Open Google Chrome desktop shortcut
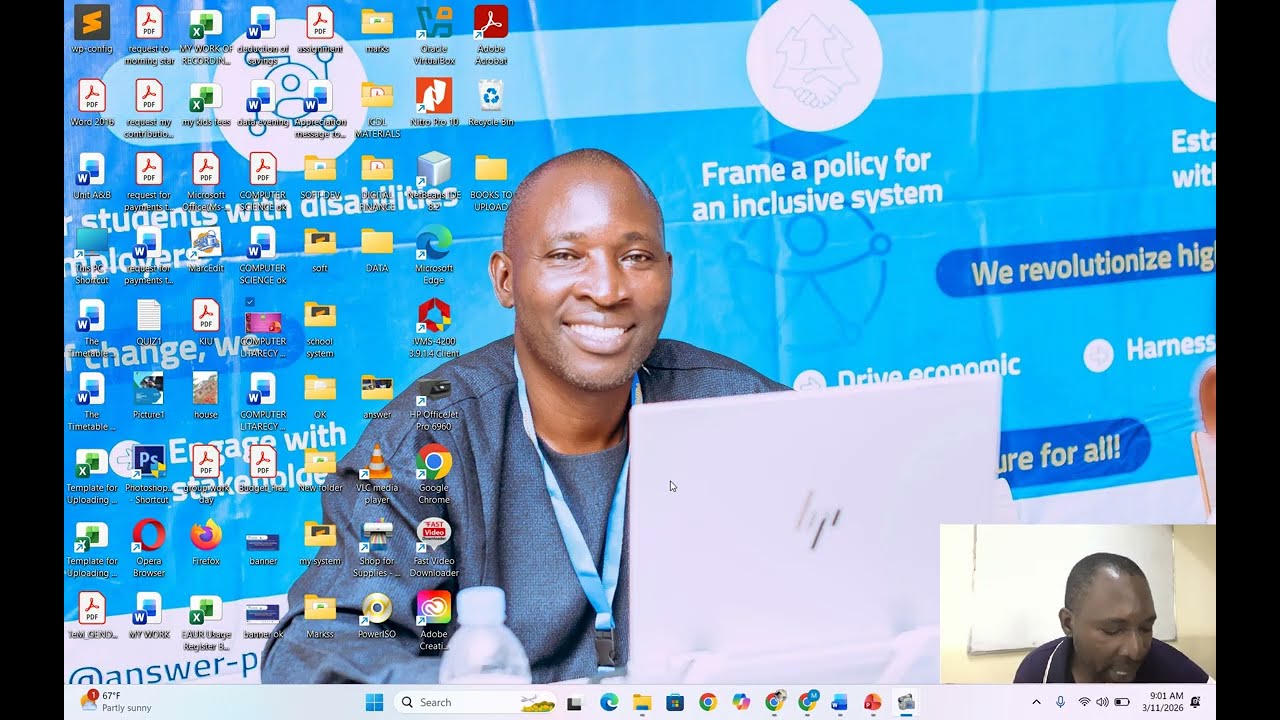Screen dimensions: 1280x720 434,473
